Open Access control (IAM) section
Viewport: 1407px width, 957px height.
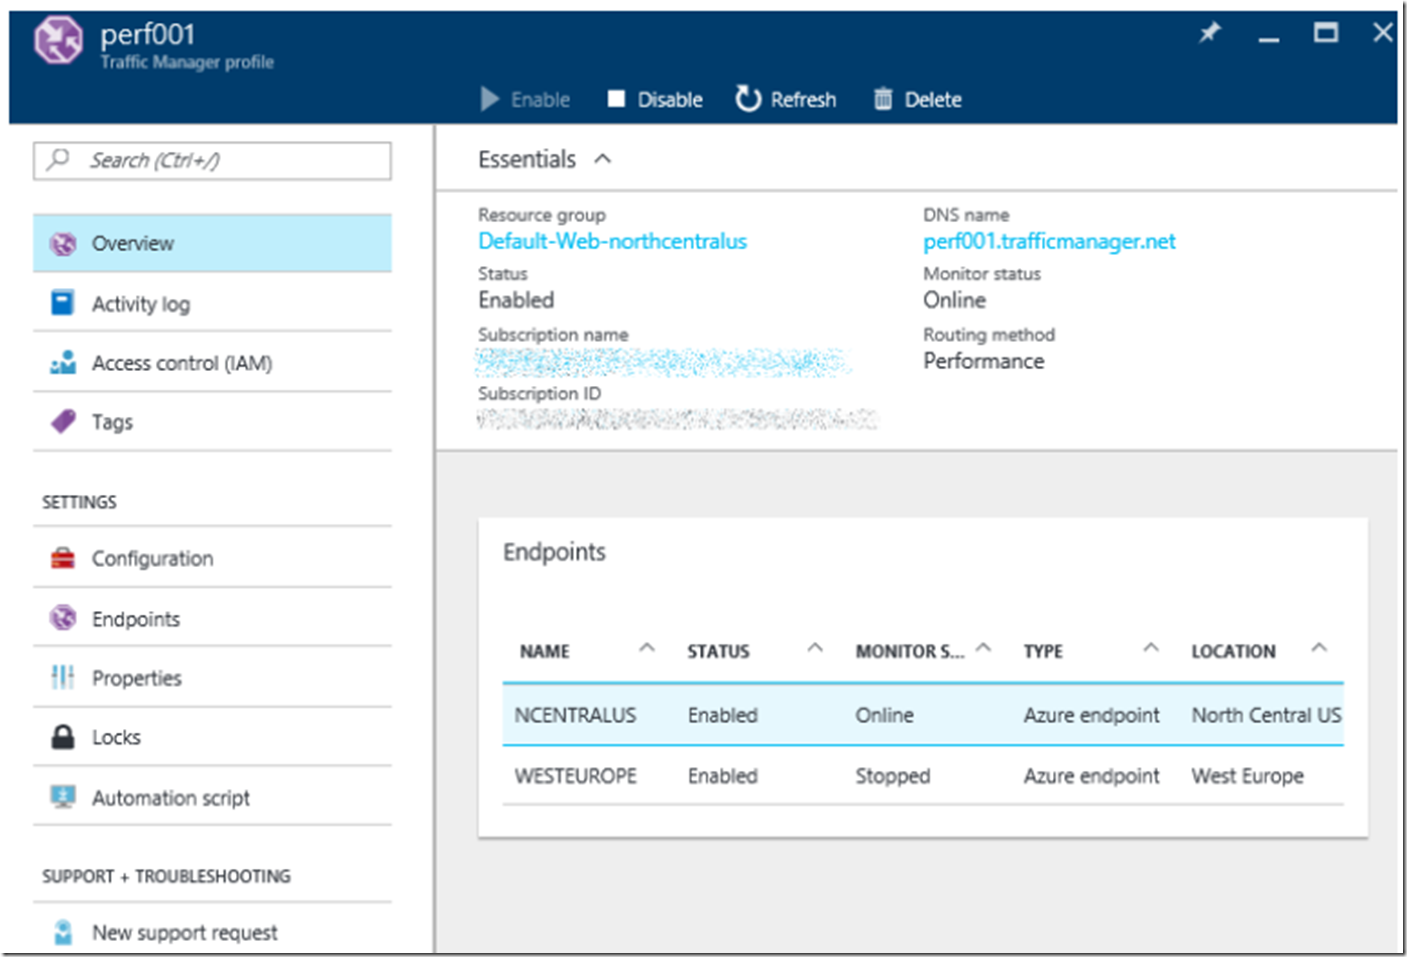[x=212, y=362]
